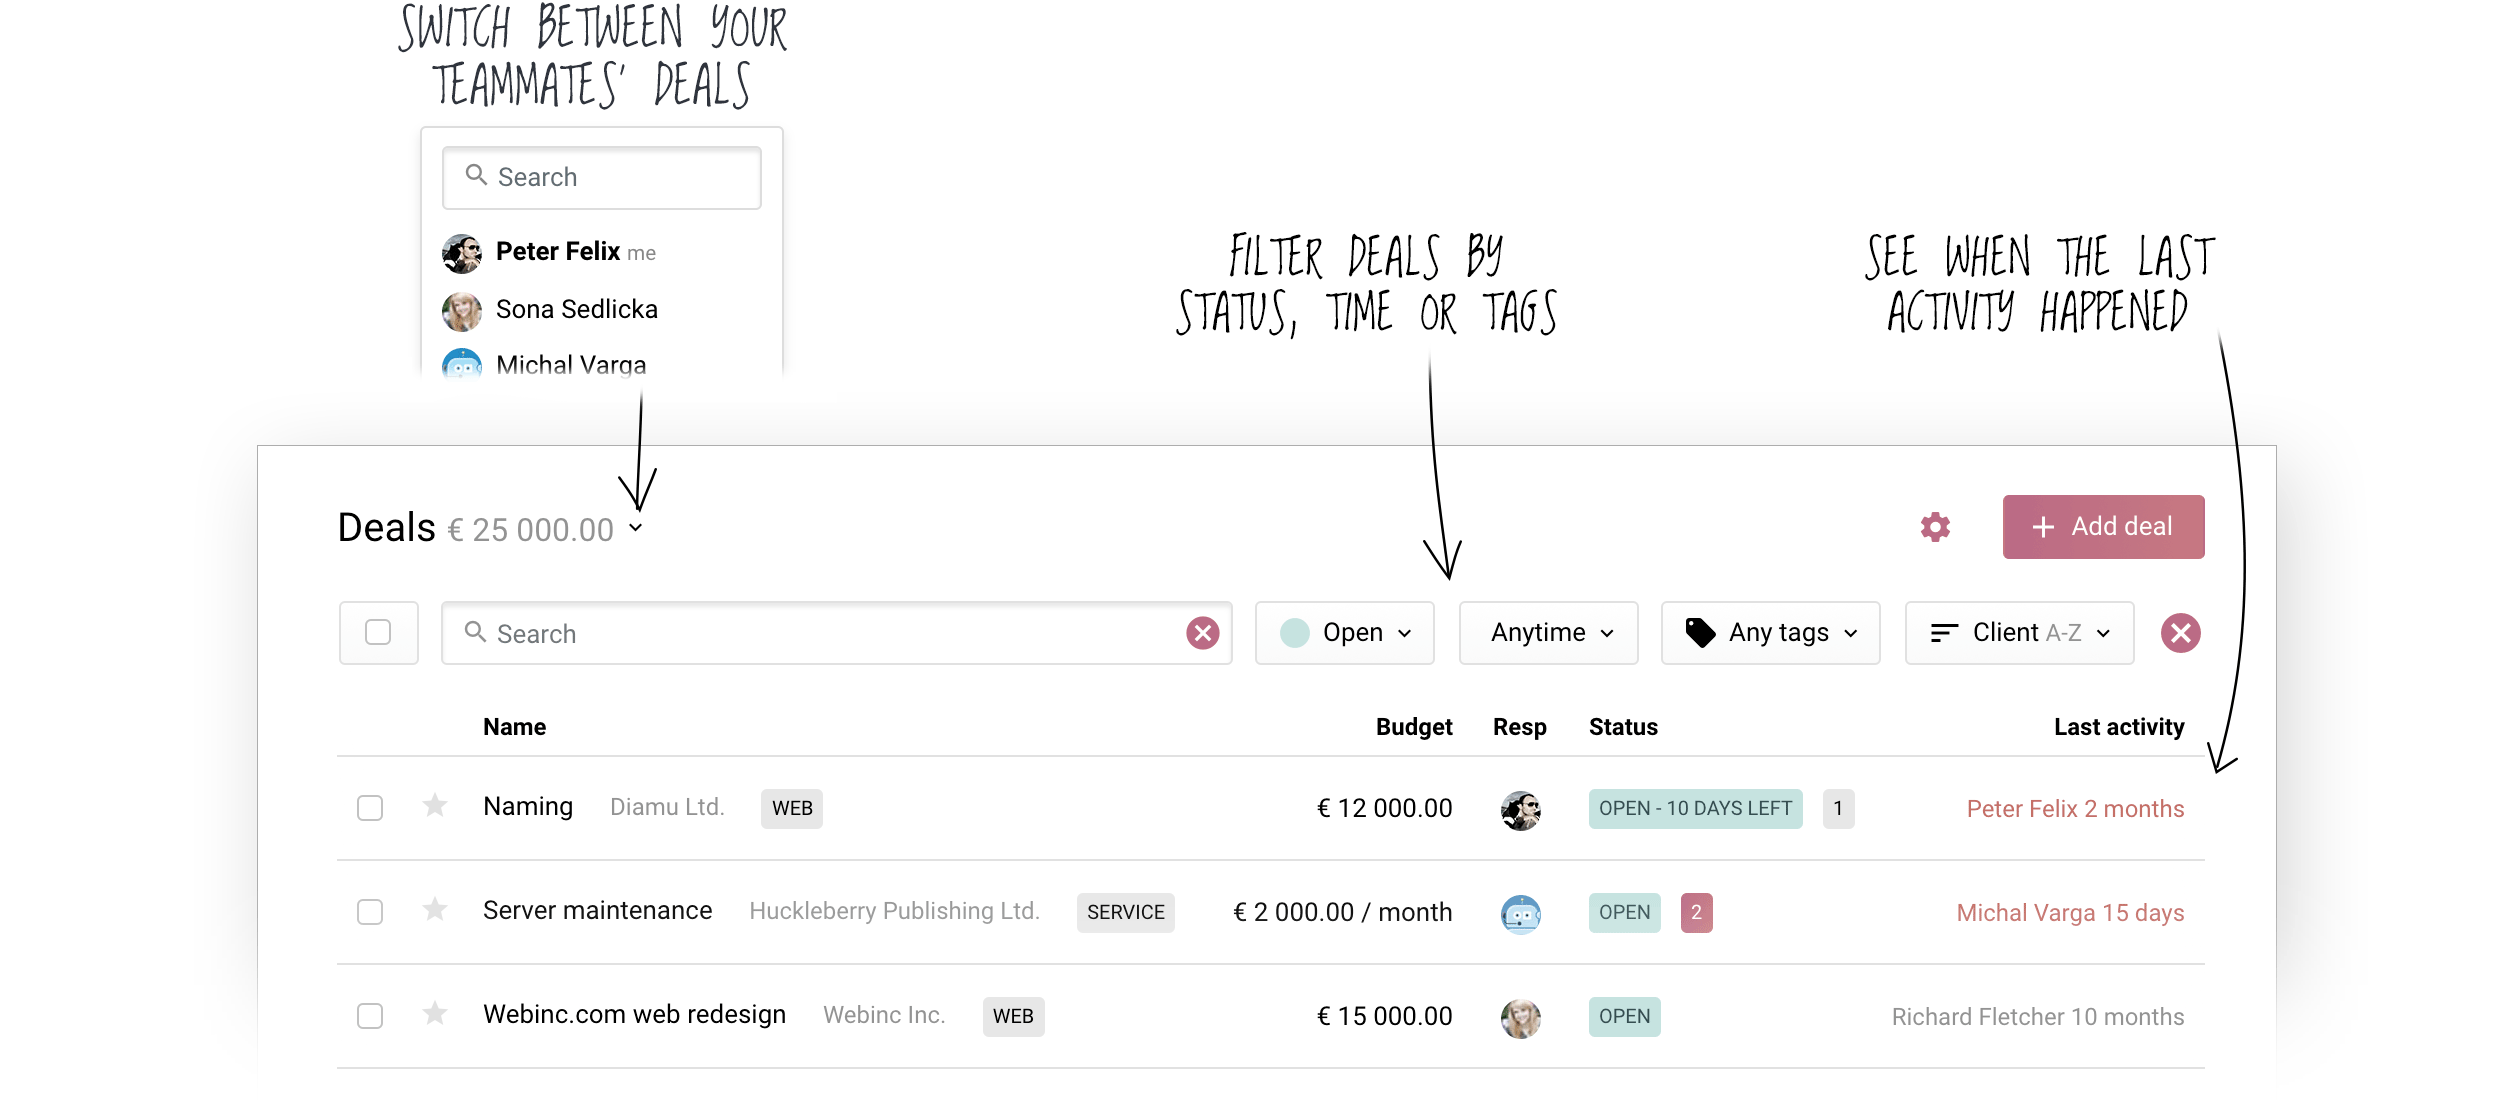
Task: Open deals settings gear icon
Action: [x=1935, y=527]
